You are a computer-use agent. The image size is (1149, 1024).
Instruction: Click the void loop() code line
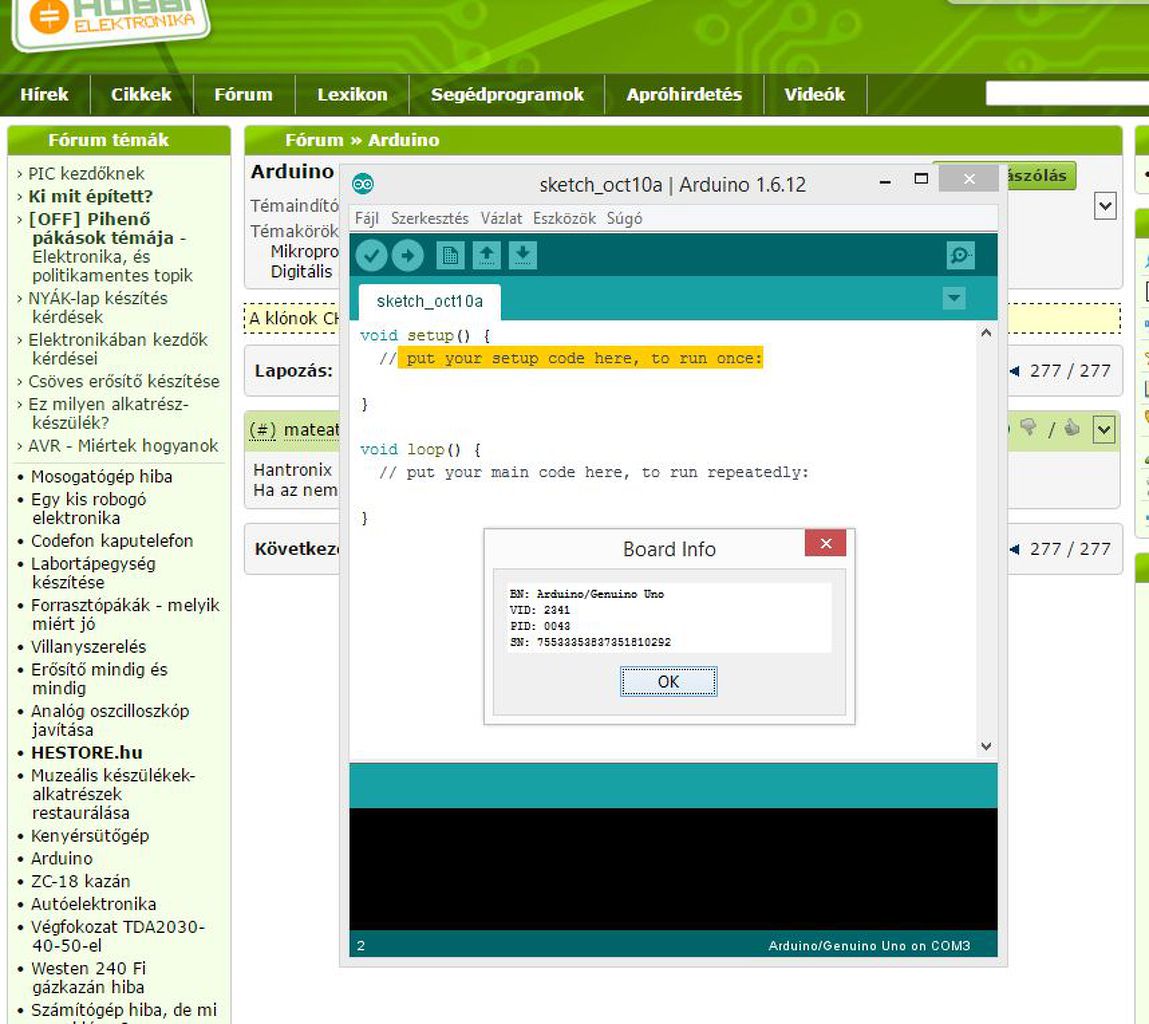(421, 450)
